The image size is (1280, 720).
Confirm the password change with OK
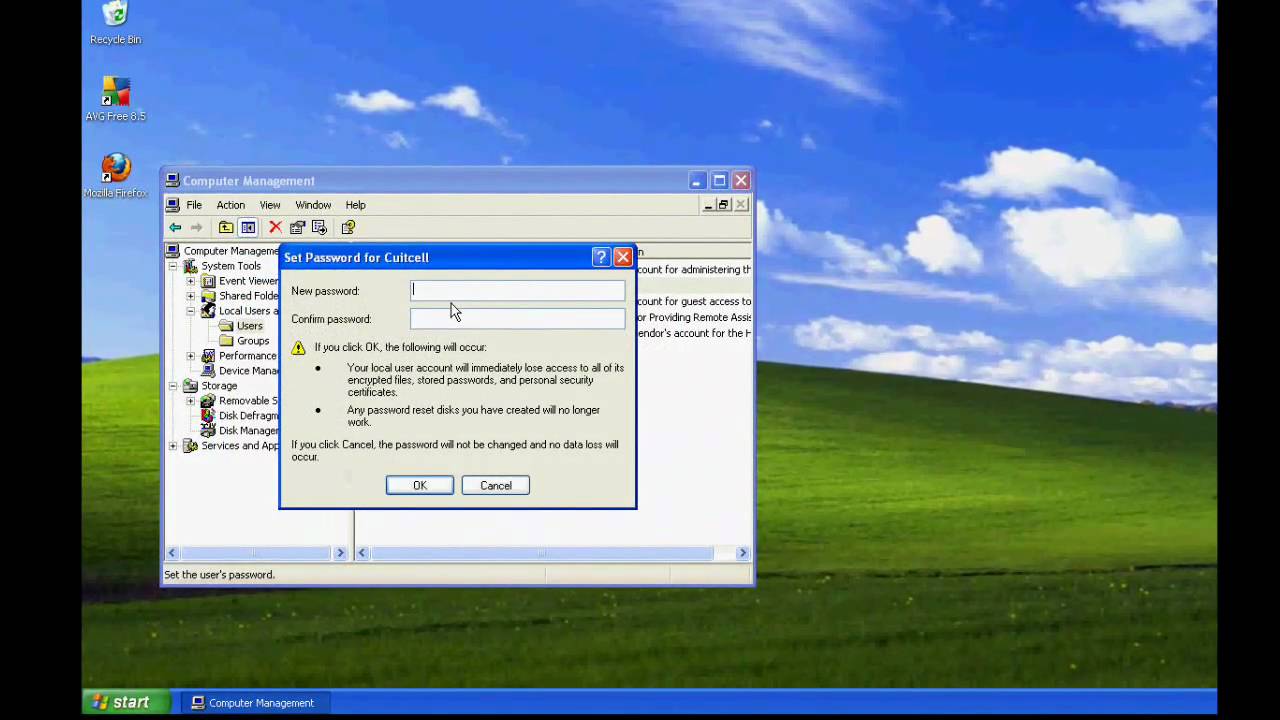pos(420,485)
